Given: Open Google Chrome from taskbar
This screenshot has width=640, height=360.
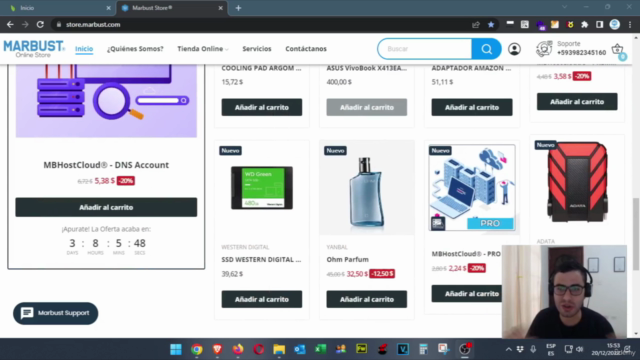Looking at the screenshot, I should tap(197, 349).
